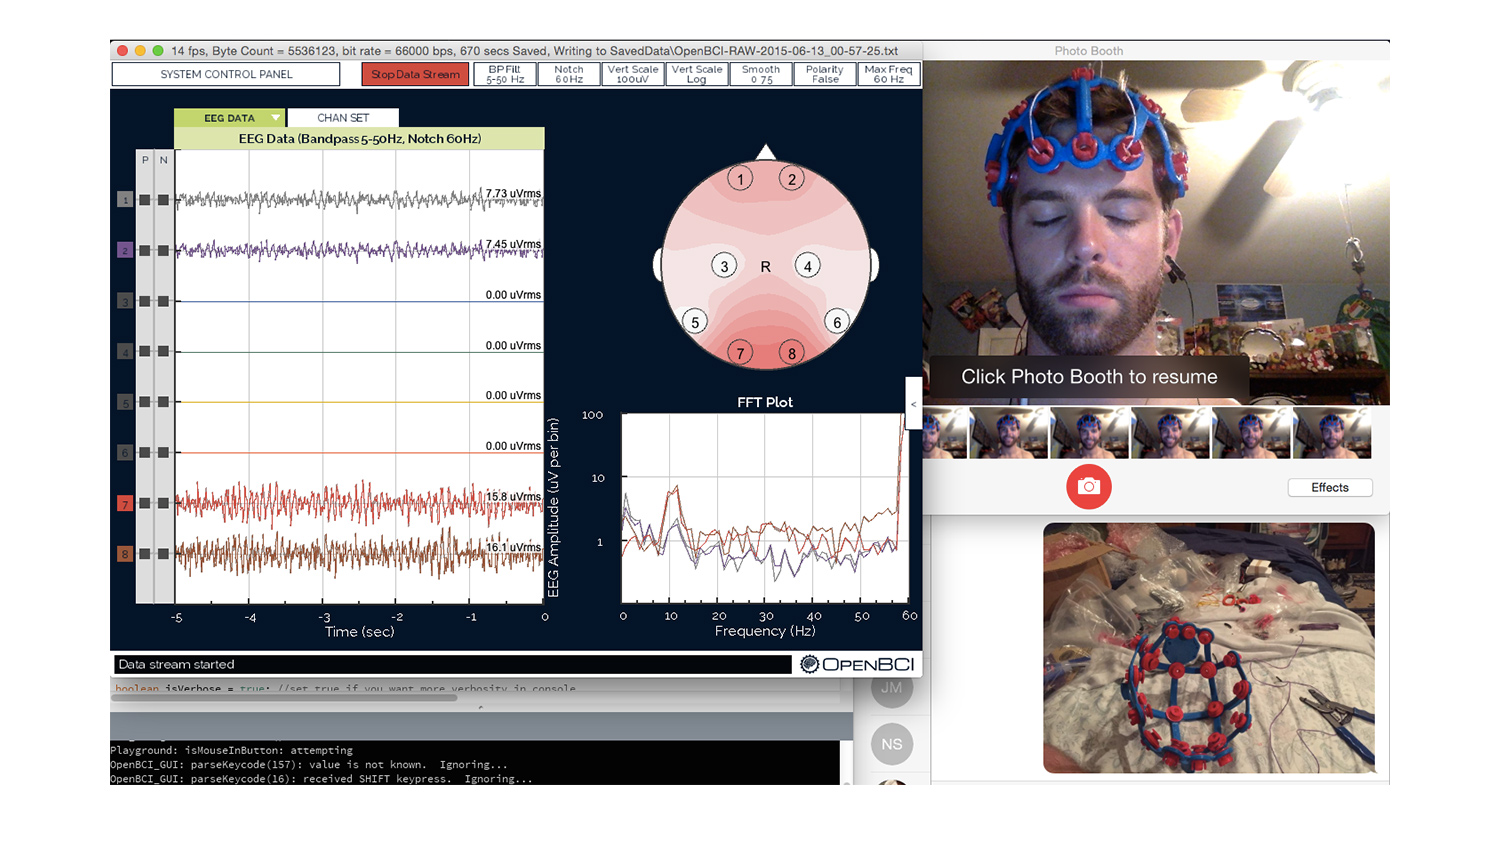The image size is (1500, 844).
Task: Open the System Control Panel
Action: [226, 74]
